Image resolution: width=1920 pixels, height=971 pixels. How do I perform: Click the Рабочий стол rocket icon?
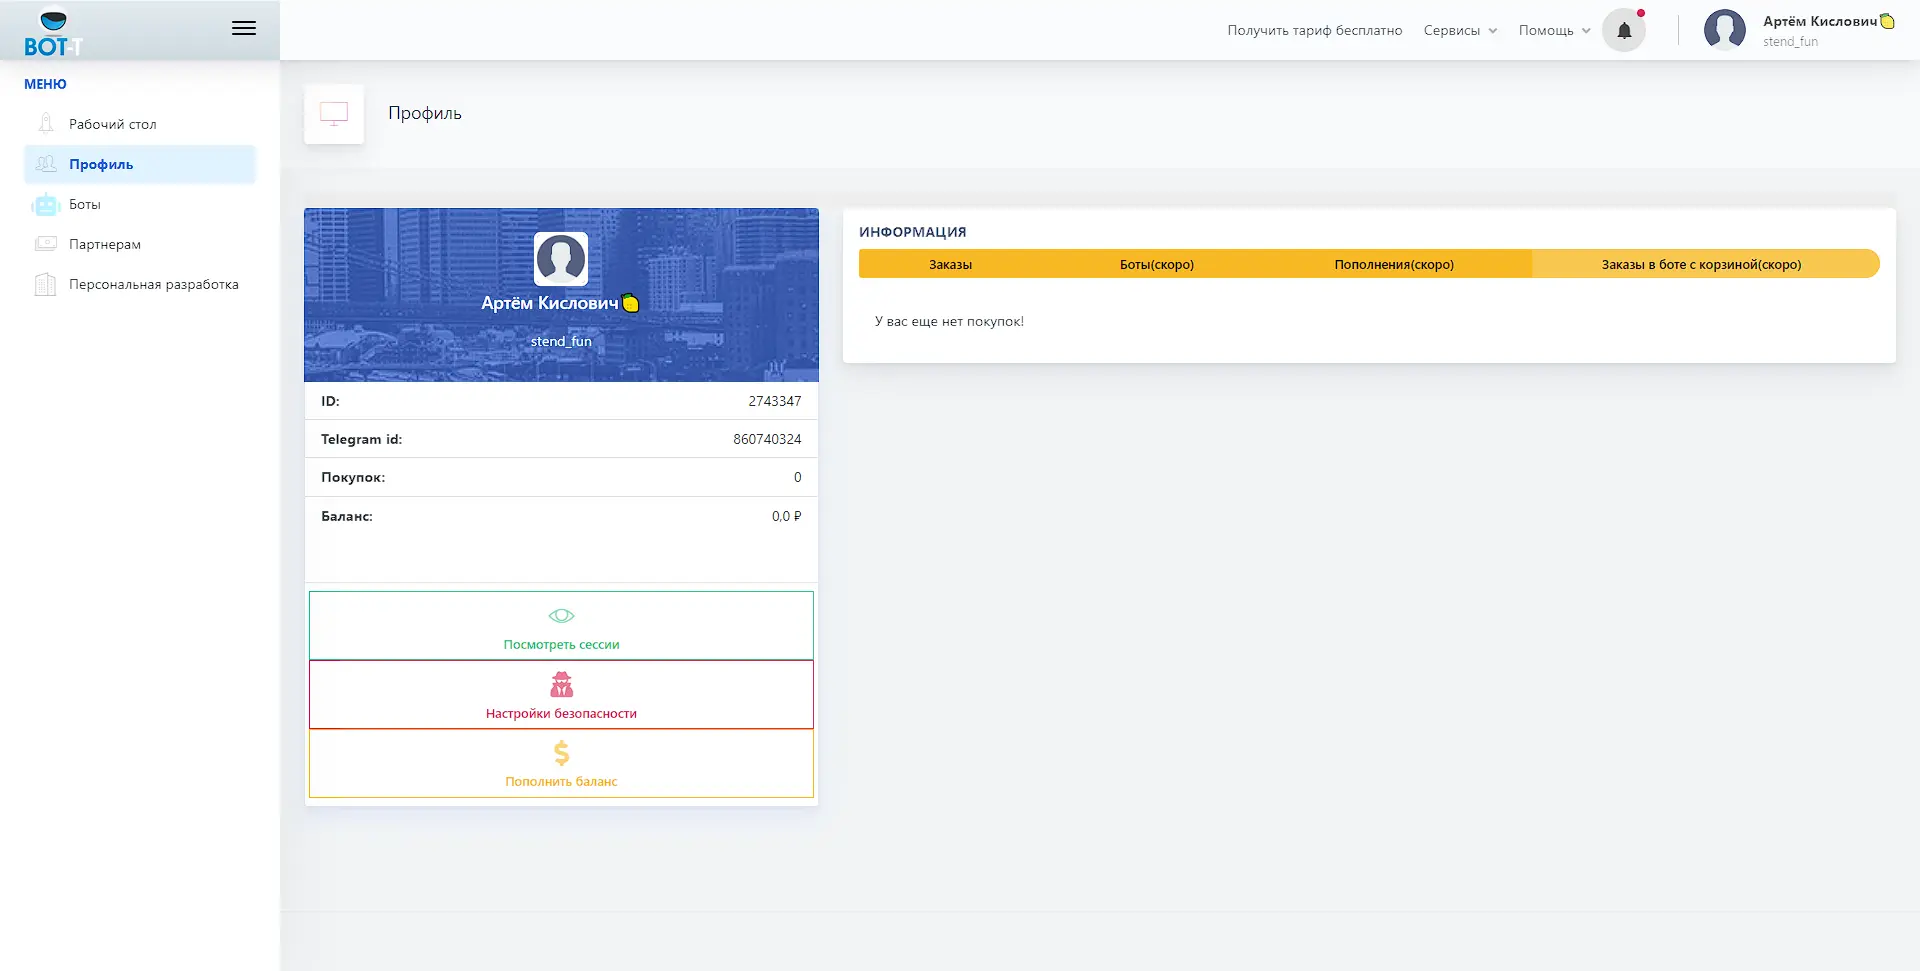click(45, 124)
